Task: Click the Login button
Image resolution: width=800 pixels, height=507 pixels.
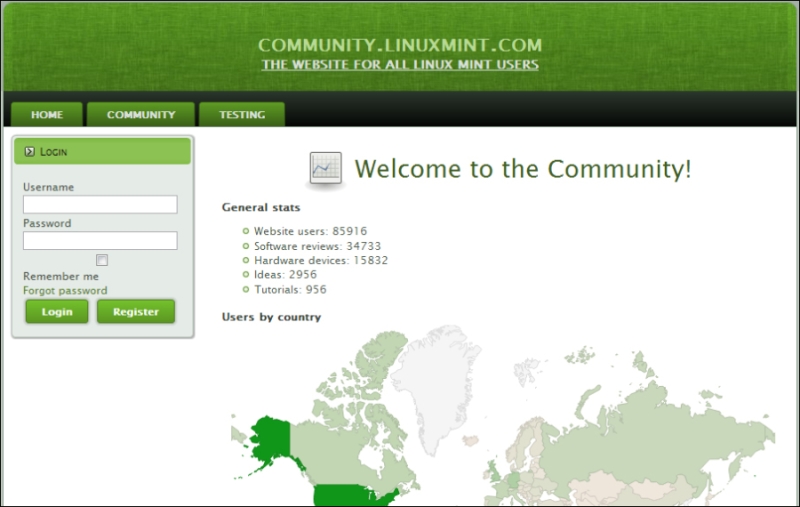Action: (x=57, y=311)
